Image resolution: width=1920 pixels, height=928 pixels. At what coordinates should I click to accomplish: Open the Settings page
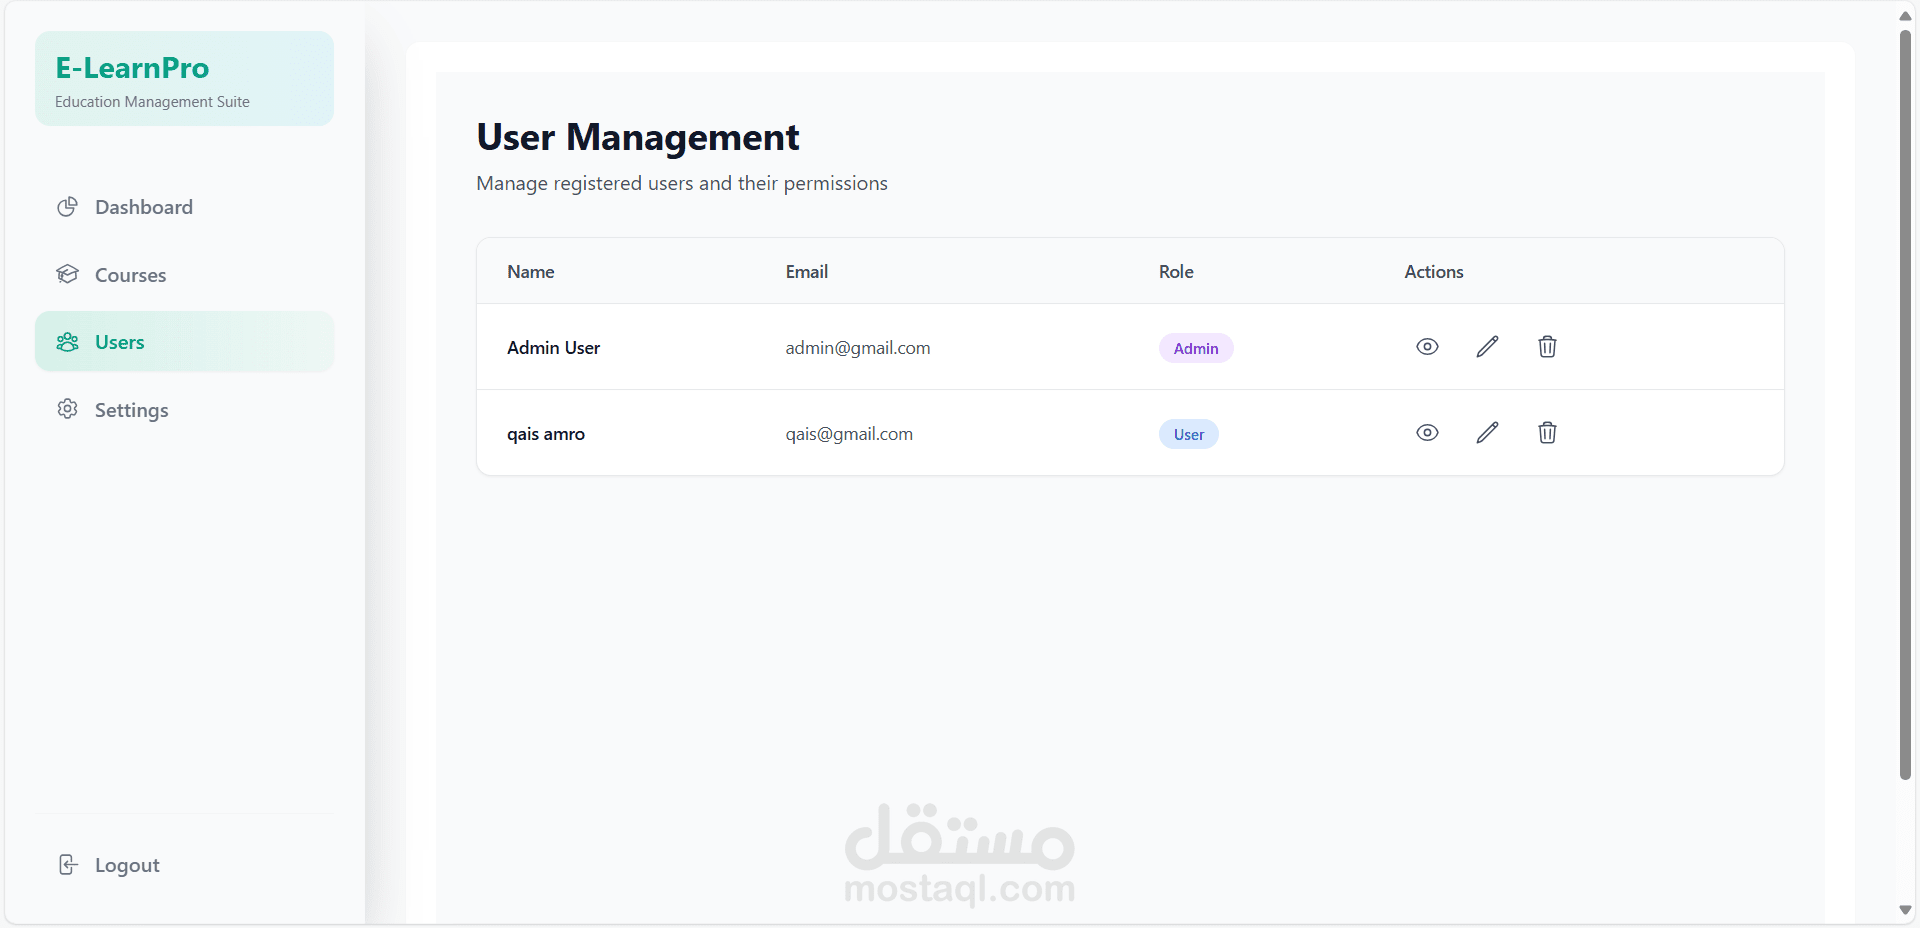point(185,410)
